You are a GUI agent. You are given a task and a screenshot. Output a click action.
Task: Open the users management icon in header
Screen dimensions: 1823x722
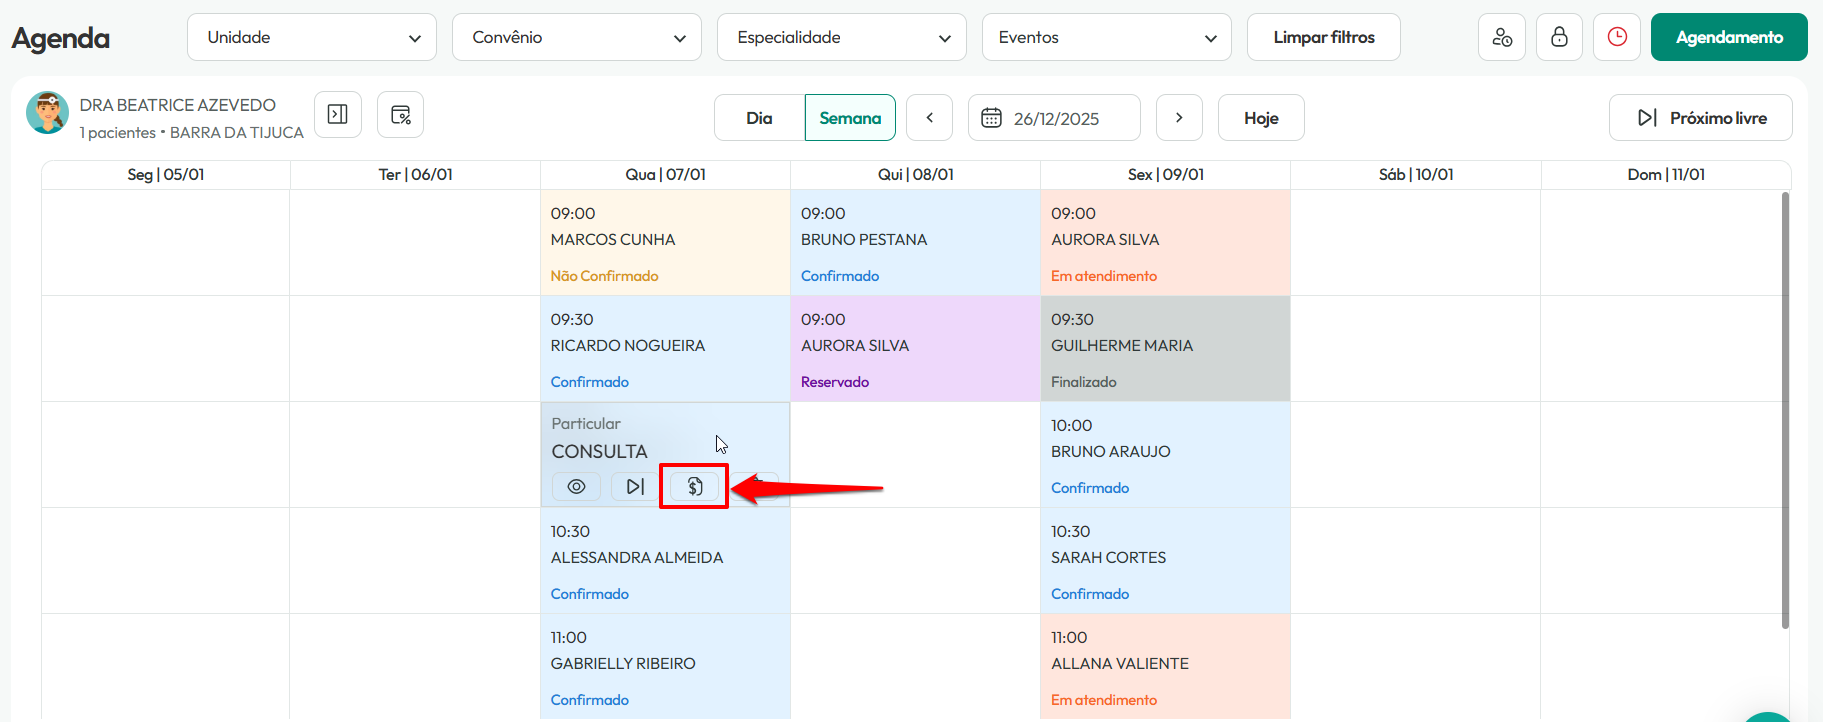coord(1502,37)
